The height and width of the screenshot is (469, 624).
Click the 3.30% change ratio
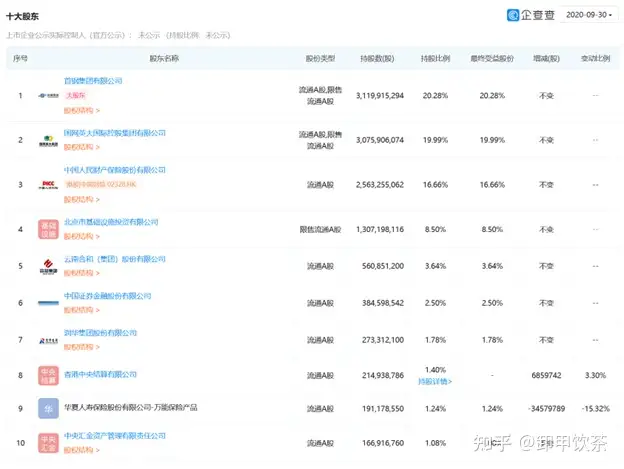(x=596, y=376)
